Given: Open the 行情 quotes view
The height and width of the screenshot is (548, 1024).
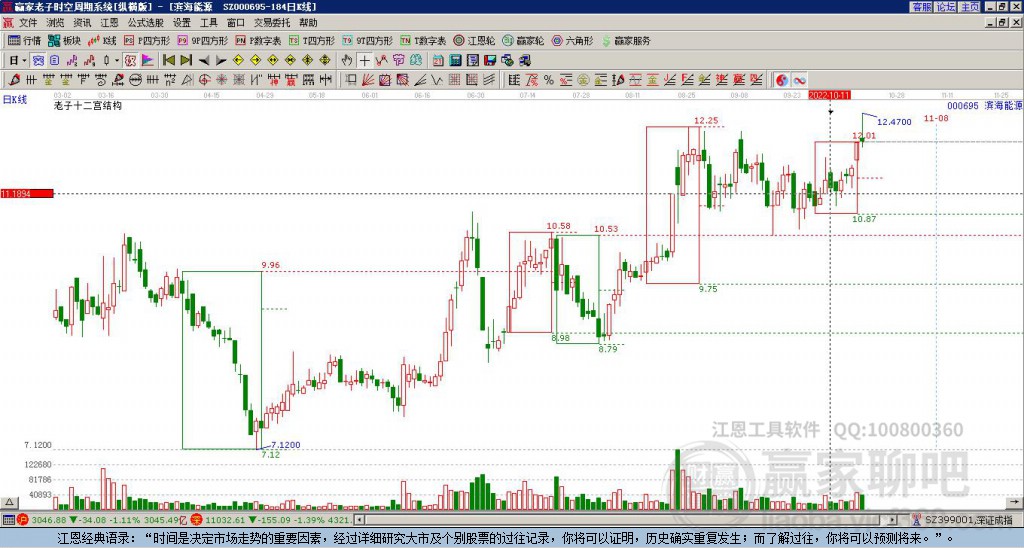Looking at the screenshot, I should click(x=24, y=40).
